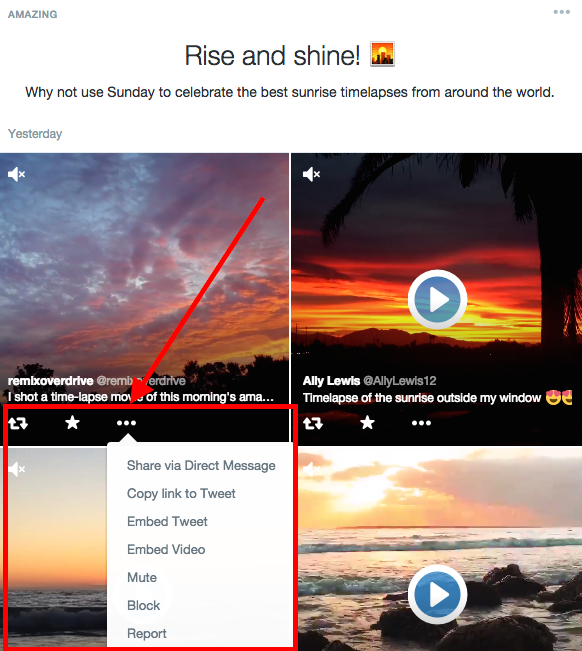Image resolution: width=582 pixels, height=651 pixels.
Task: Retweet the remixoverdrive time-lapse tweet
Action: (x=18, y=423)
